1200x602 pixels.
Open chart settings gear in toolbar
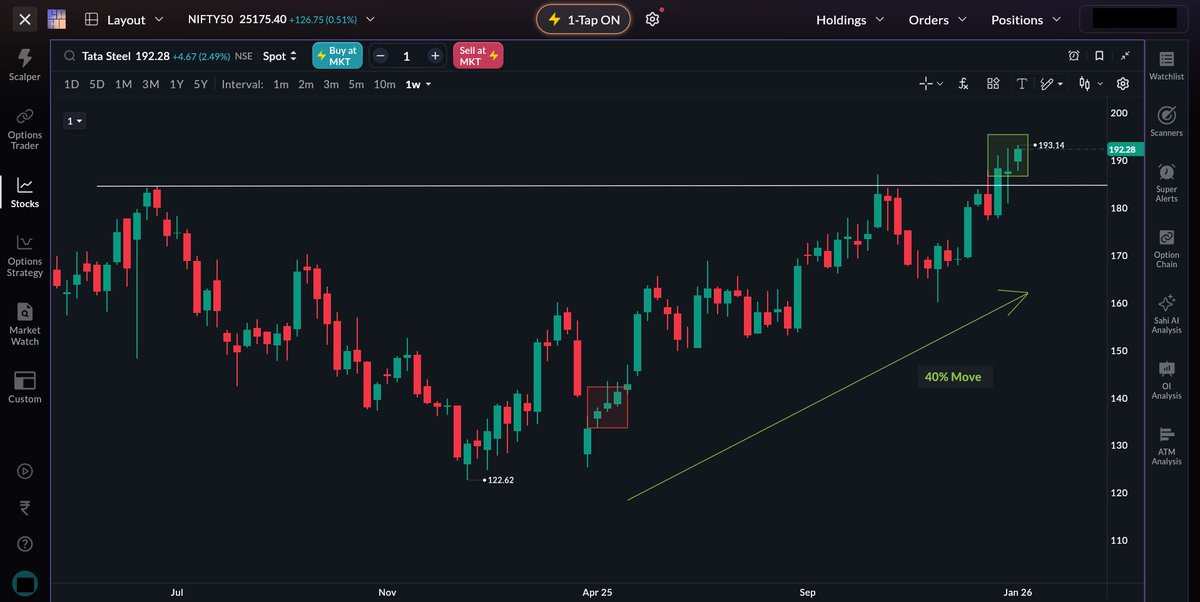[1123, 84]
